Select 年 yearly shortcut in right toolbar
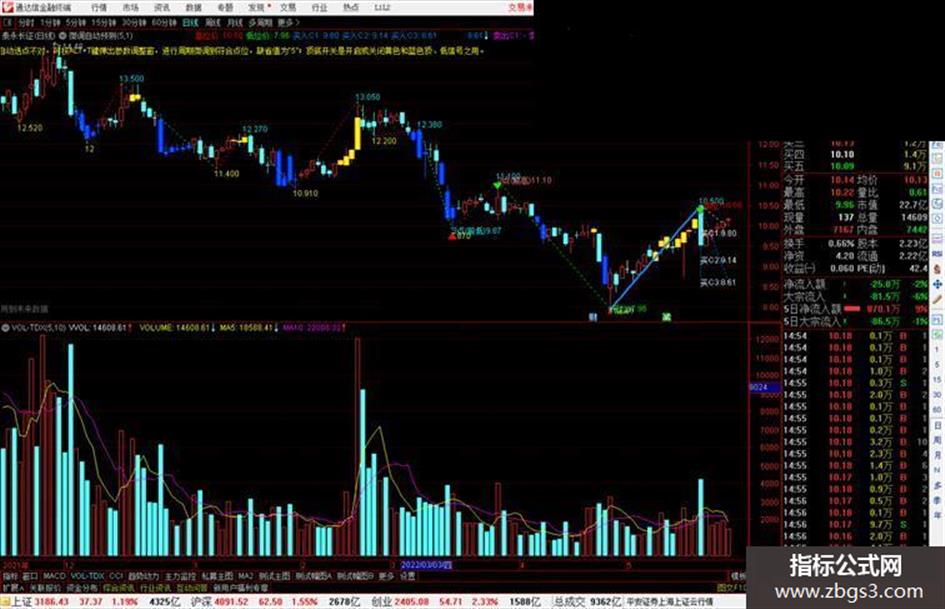Screen dimensions: 945x609 pos(937,516)
